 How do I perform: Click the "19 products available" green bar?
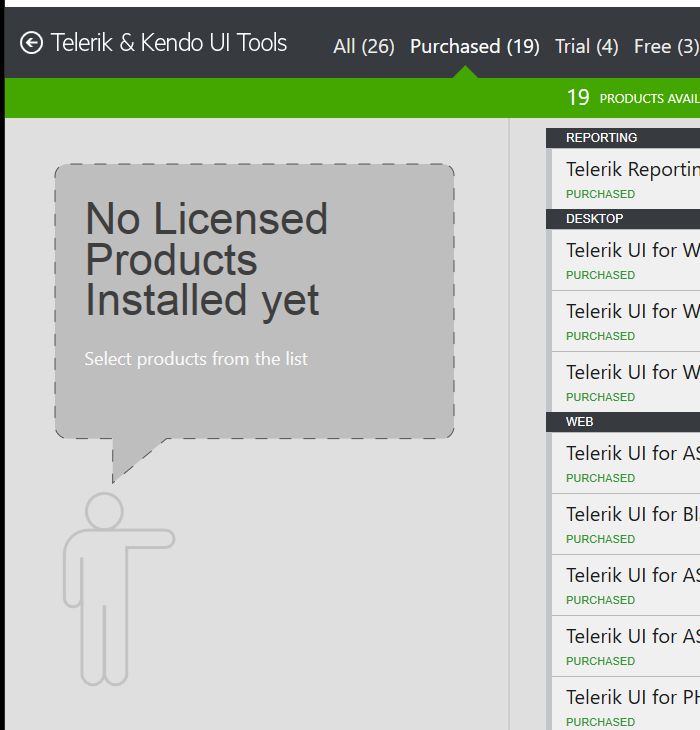coord(630,98)
